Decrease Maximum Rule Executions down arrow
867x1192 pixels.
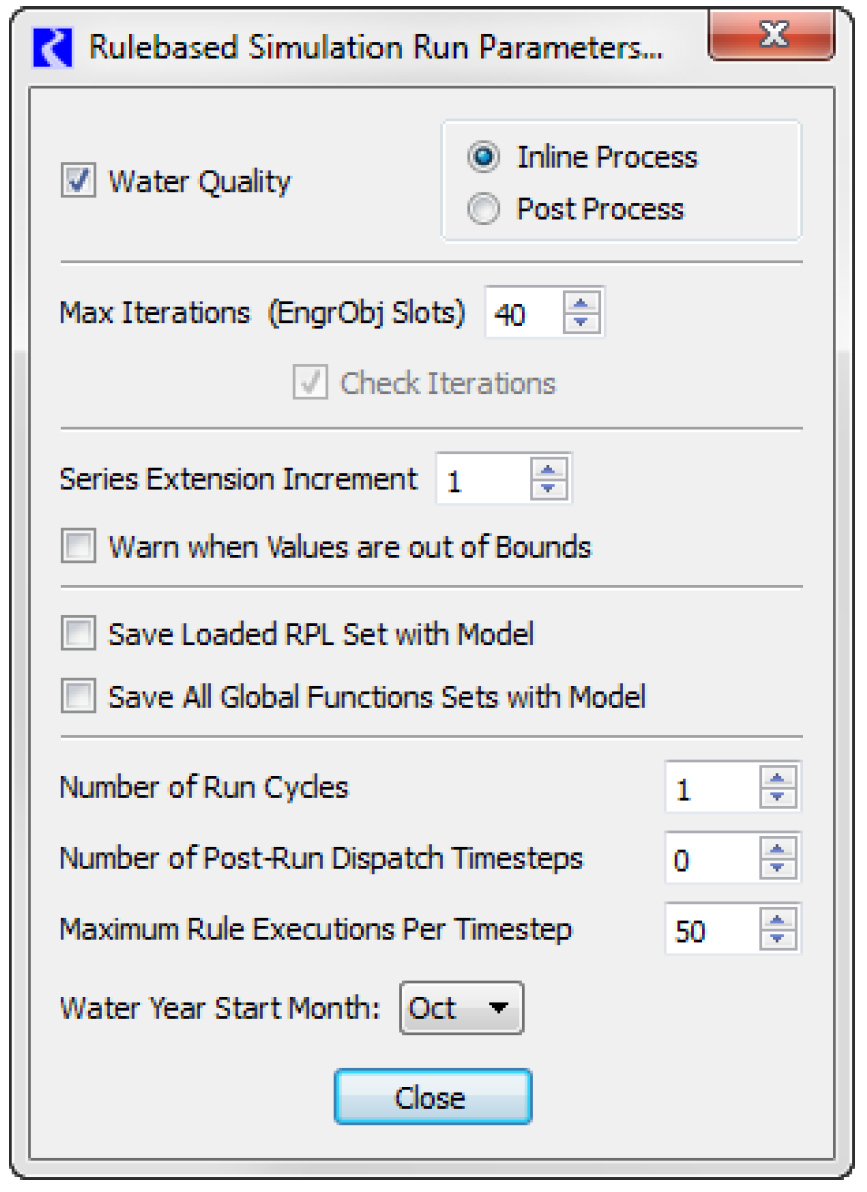777,940
